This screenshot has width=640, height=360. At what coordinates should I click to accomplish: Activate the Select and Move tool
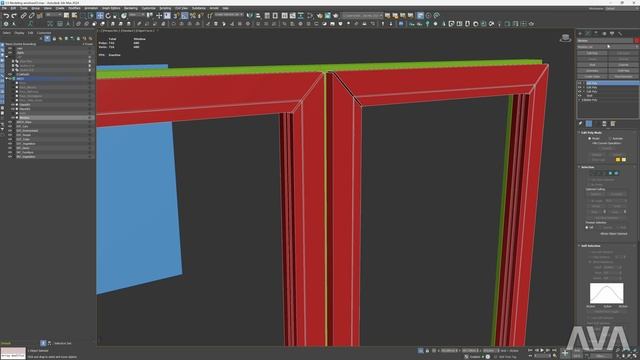100,16
